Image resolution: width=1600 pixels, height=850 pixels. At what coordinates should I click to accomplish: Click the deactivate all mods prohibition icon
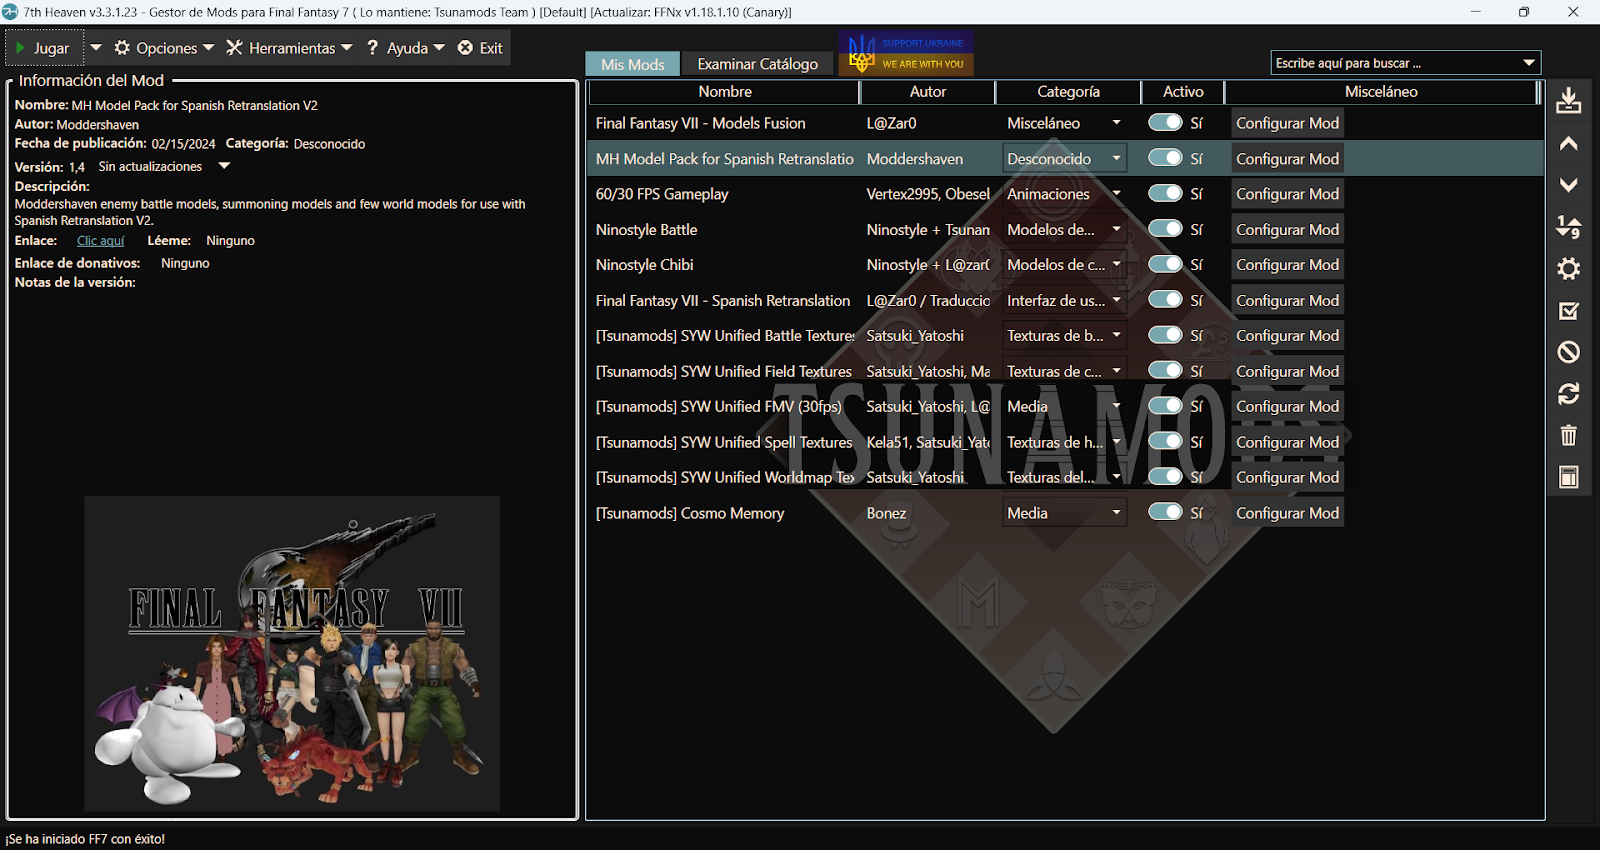click(x=1568, y=352)
